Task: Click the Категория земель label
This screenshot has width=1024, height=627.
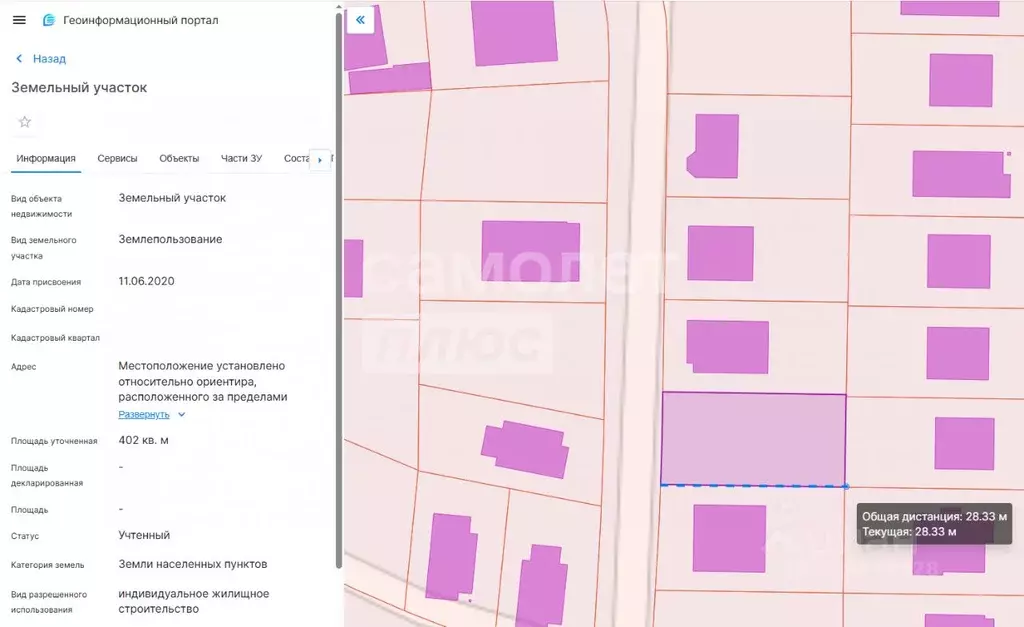Action: tap(48, 565)
